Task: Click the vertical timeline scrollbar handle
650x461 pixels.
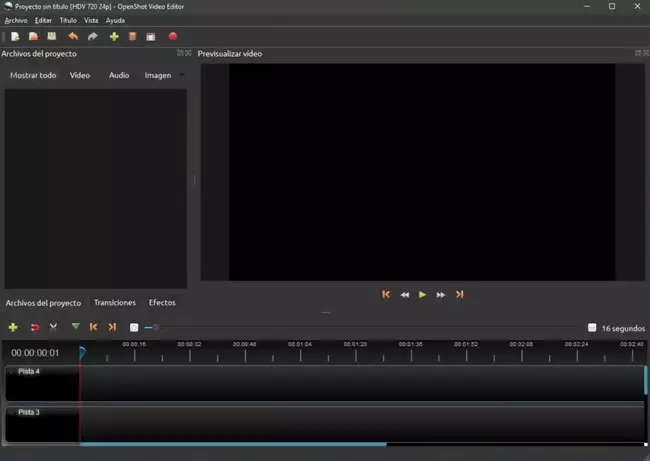Action: tap(645, 380)
